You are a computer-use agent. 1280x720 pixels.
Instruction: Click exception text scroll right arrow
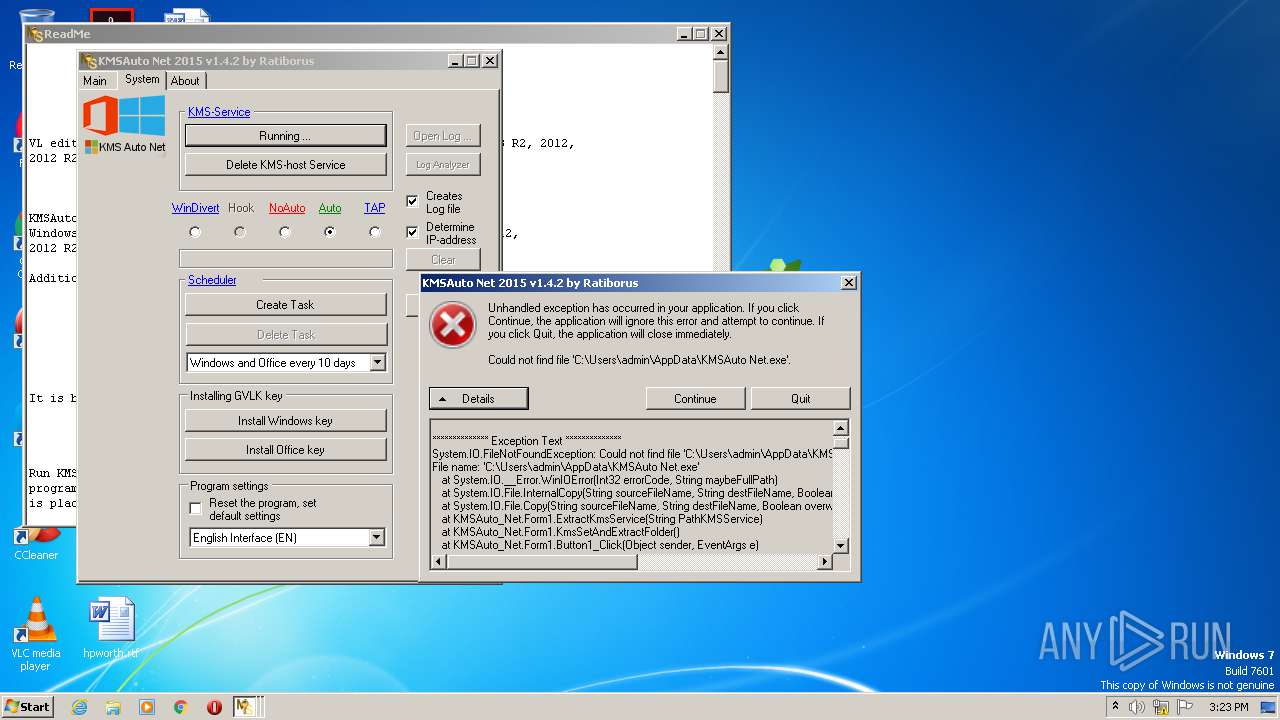coord(825,562)
